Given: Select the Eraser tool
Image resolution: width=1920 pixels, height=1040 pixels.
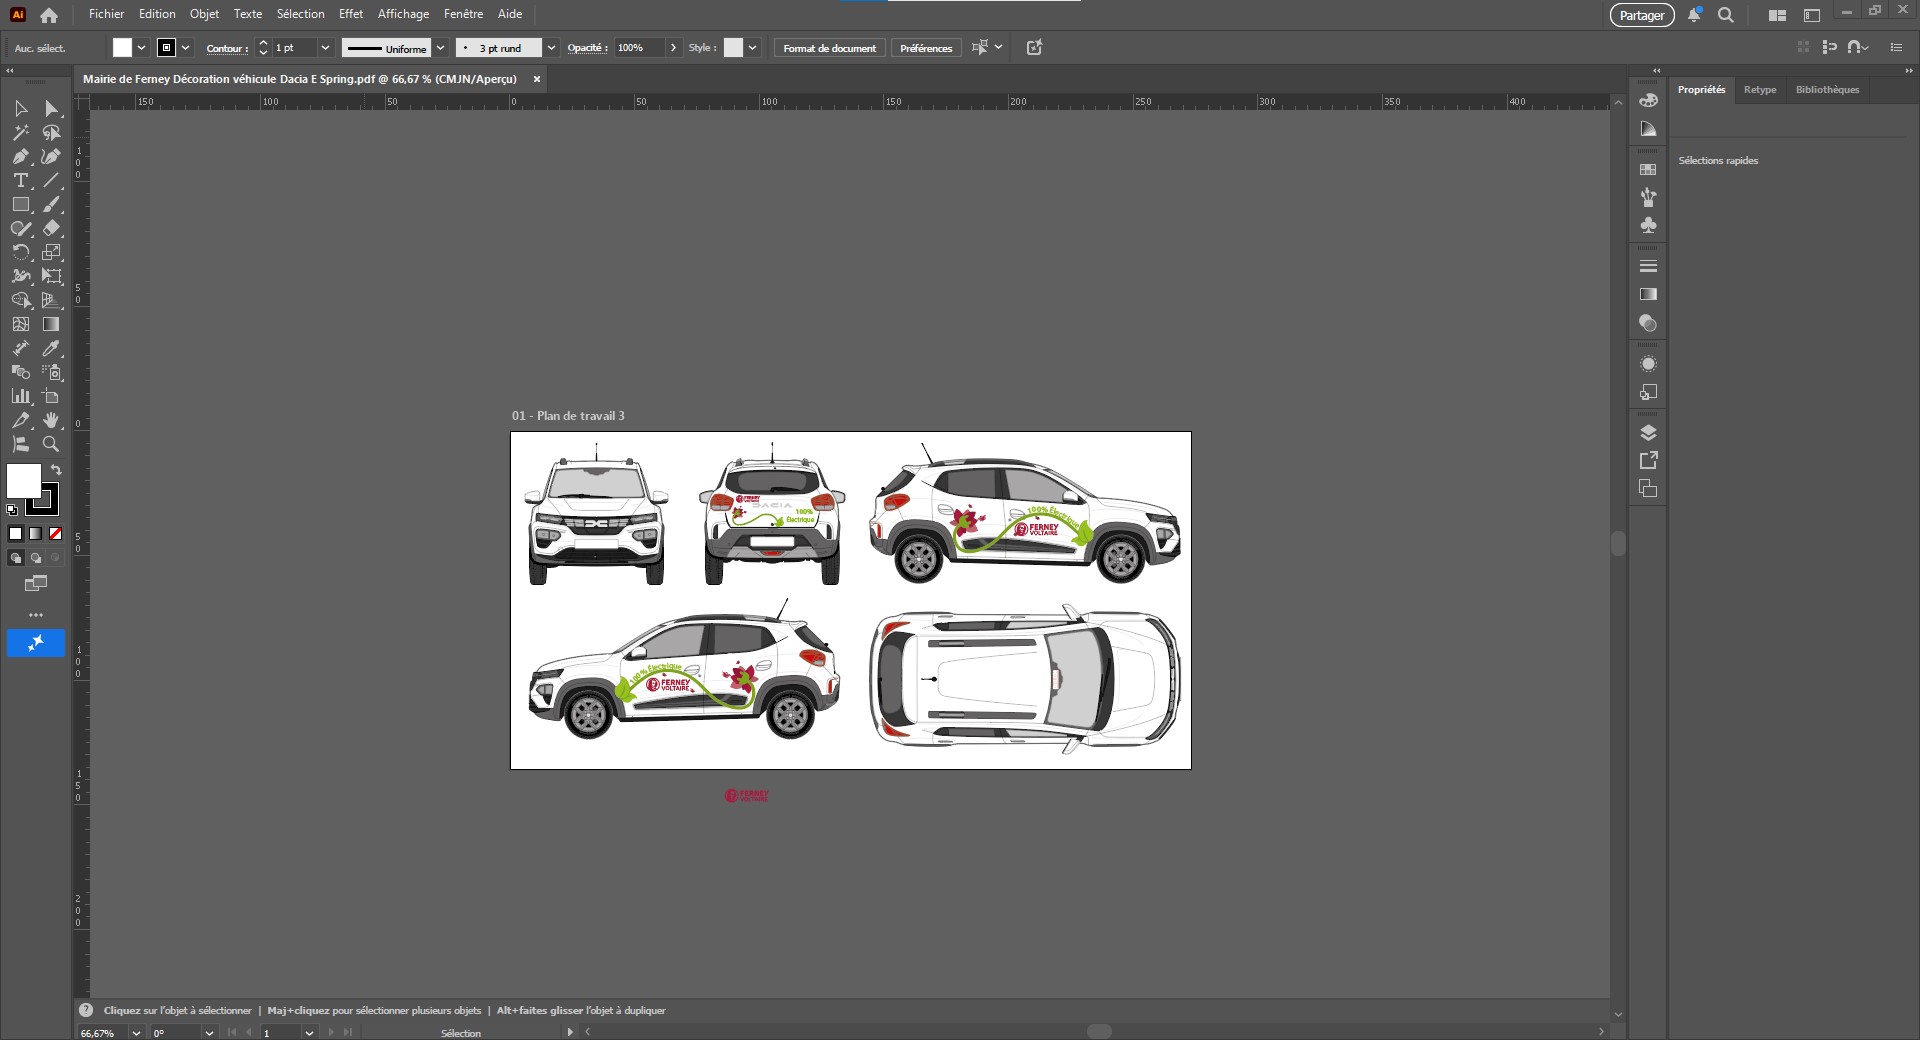Looking at the screenshot, I should click(53, 229).
